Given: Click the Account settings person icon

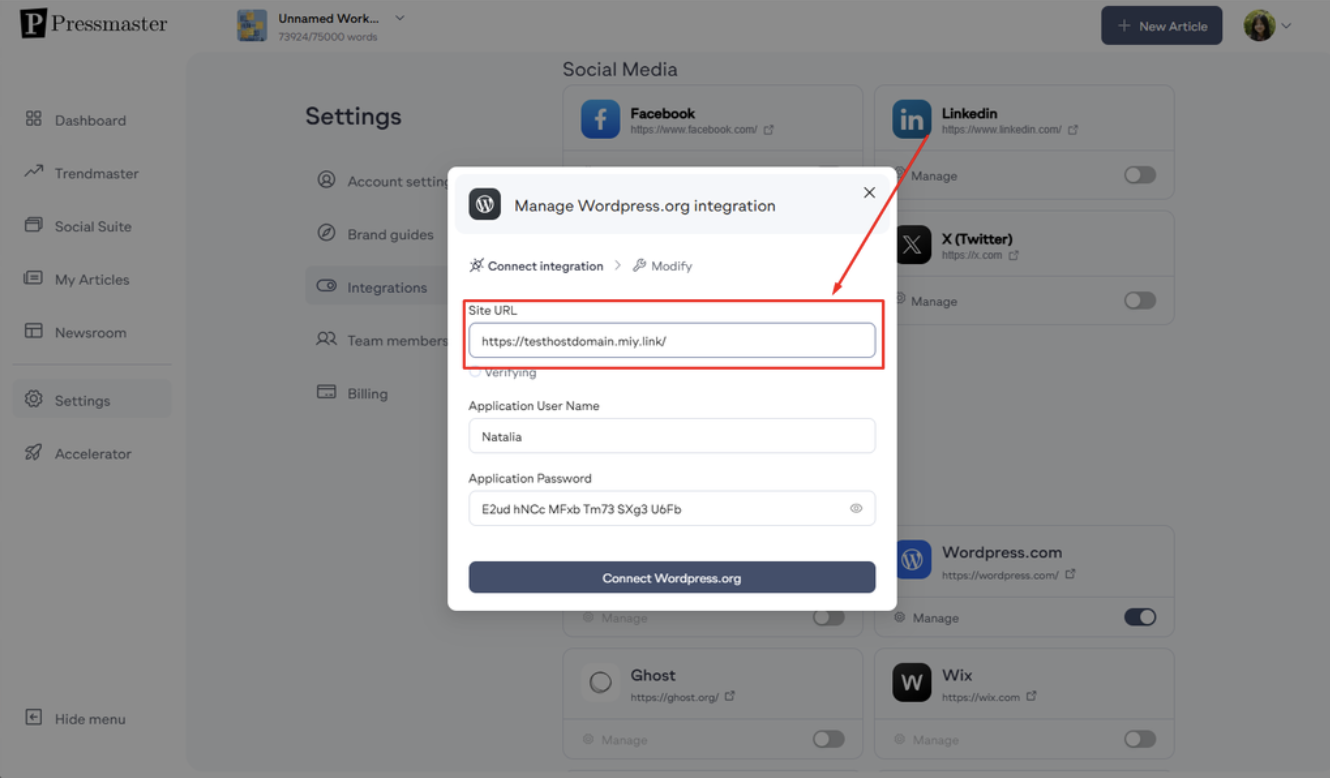Looking at the screenshot, I should 326,180.
